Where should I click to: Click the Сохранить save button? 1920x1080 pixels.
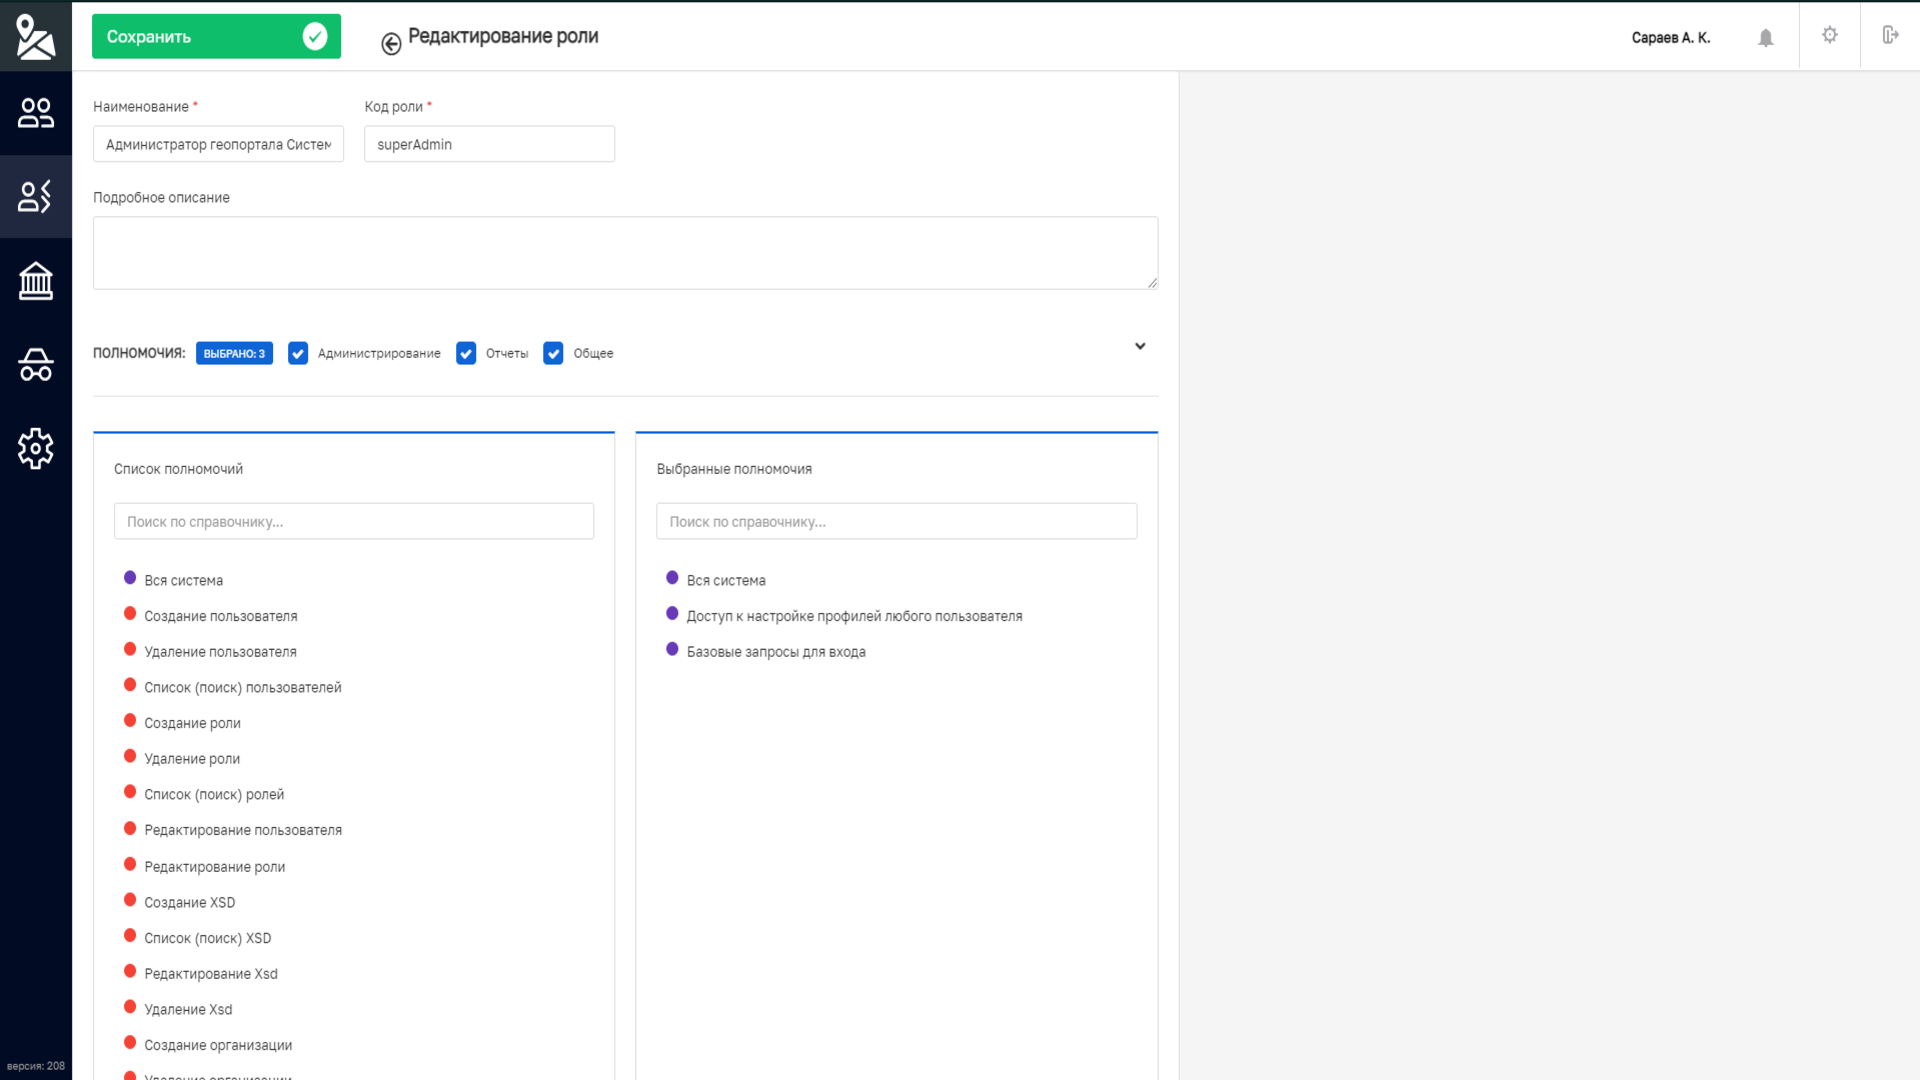click(216, 37)
